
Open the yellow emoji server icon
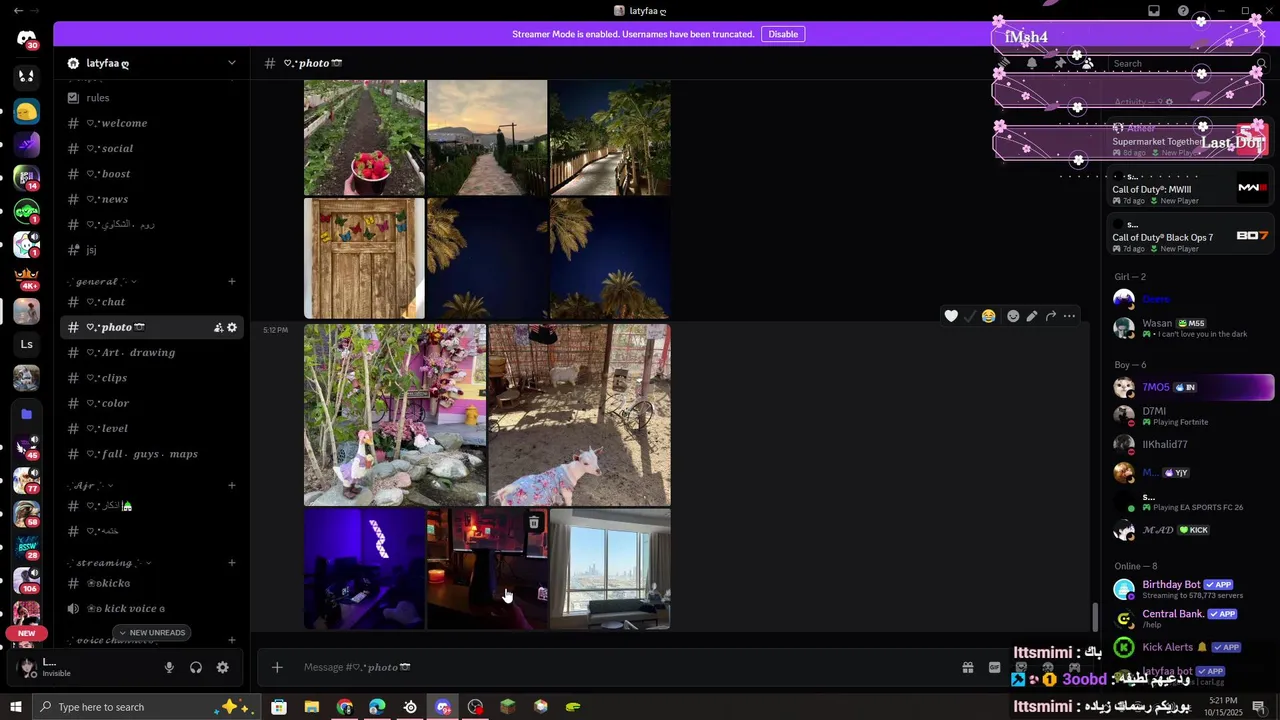(x=26, y=112)
